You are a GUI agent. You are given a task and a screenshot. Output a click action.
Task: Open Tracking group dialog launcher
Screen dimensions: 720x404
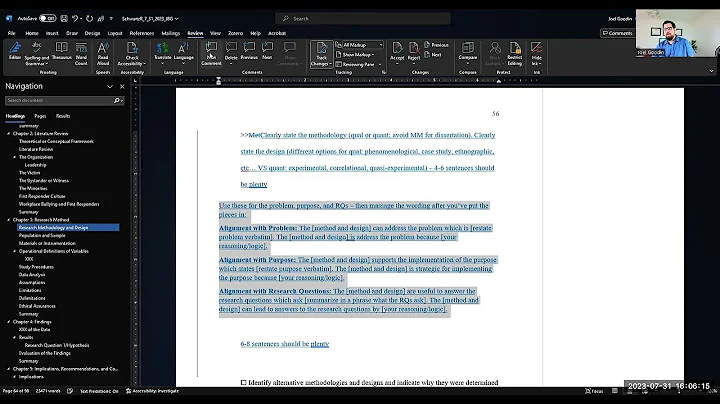click(x=384, y=72)
